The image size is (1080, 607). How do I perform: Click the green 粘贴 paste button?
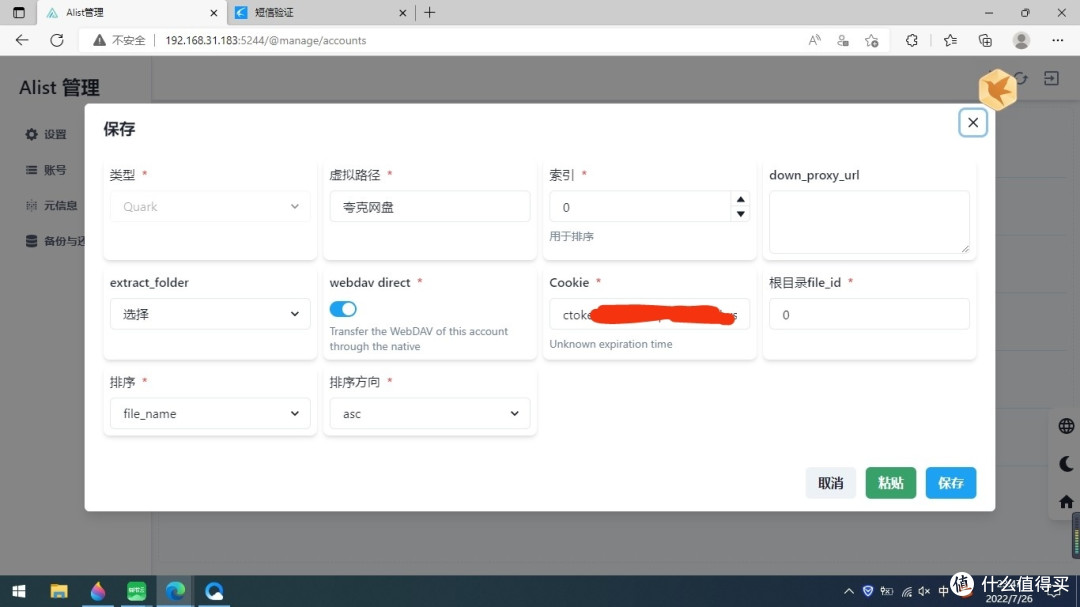pyautogui.click(x=890, y=483)
